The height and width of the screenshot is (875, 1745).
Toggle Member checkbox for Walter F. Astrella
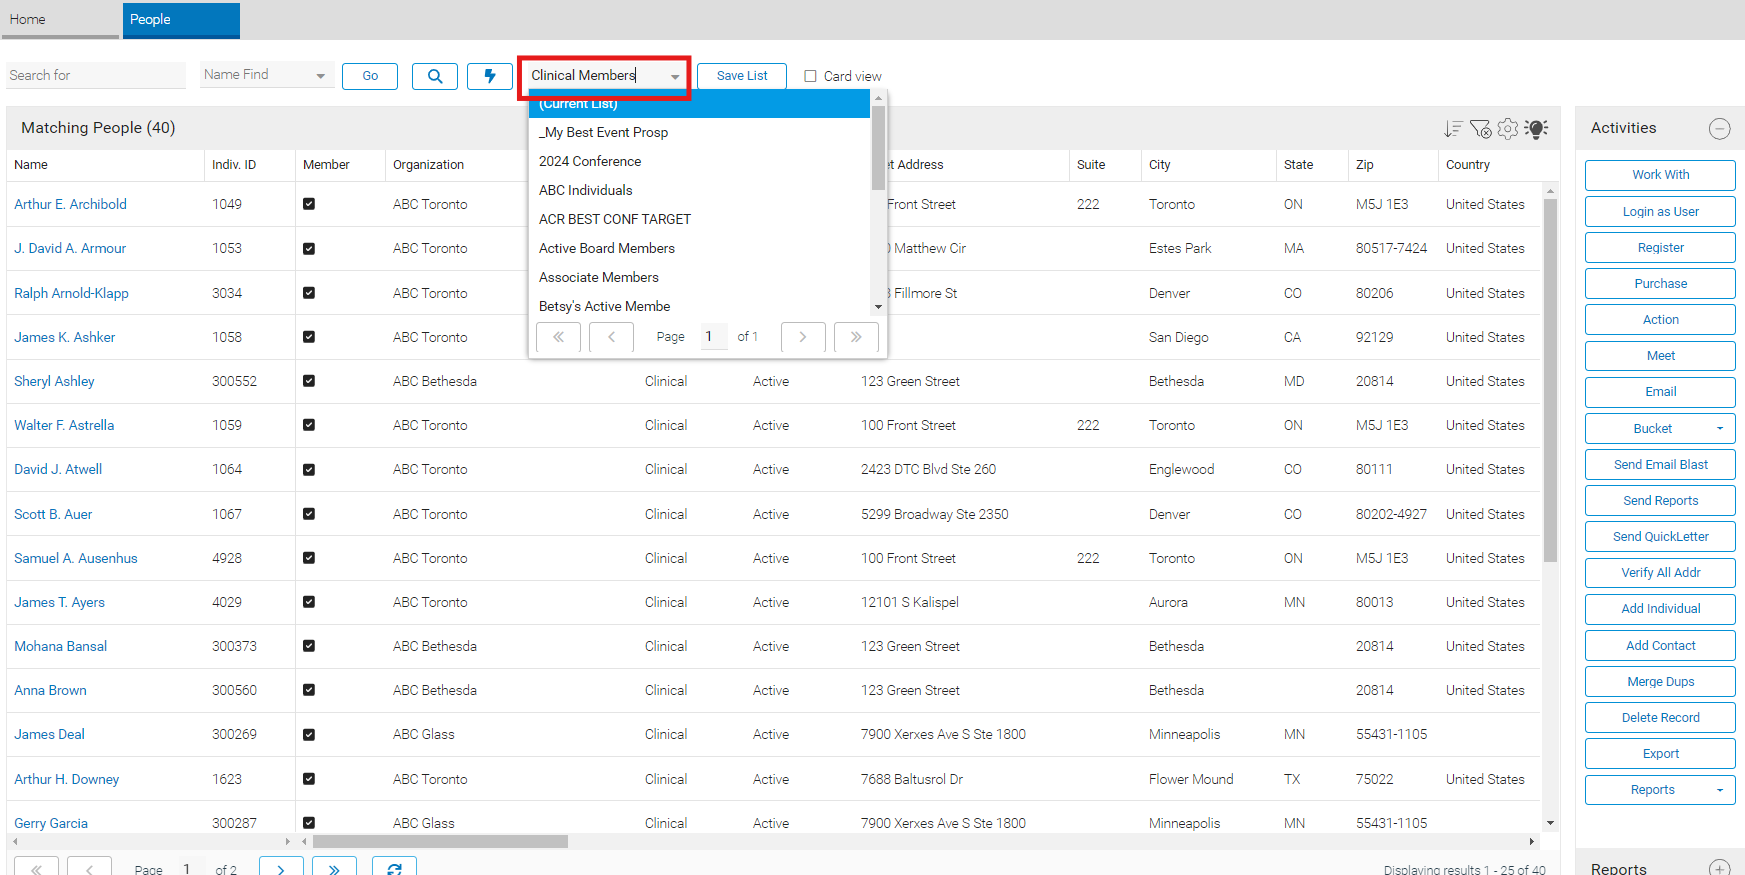pyautogui.click(x=309, y=425)
